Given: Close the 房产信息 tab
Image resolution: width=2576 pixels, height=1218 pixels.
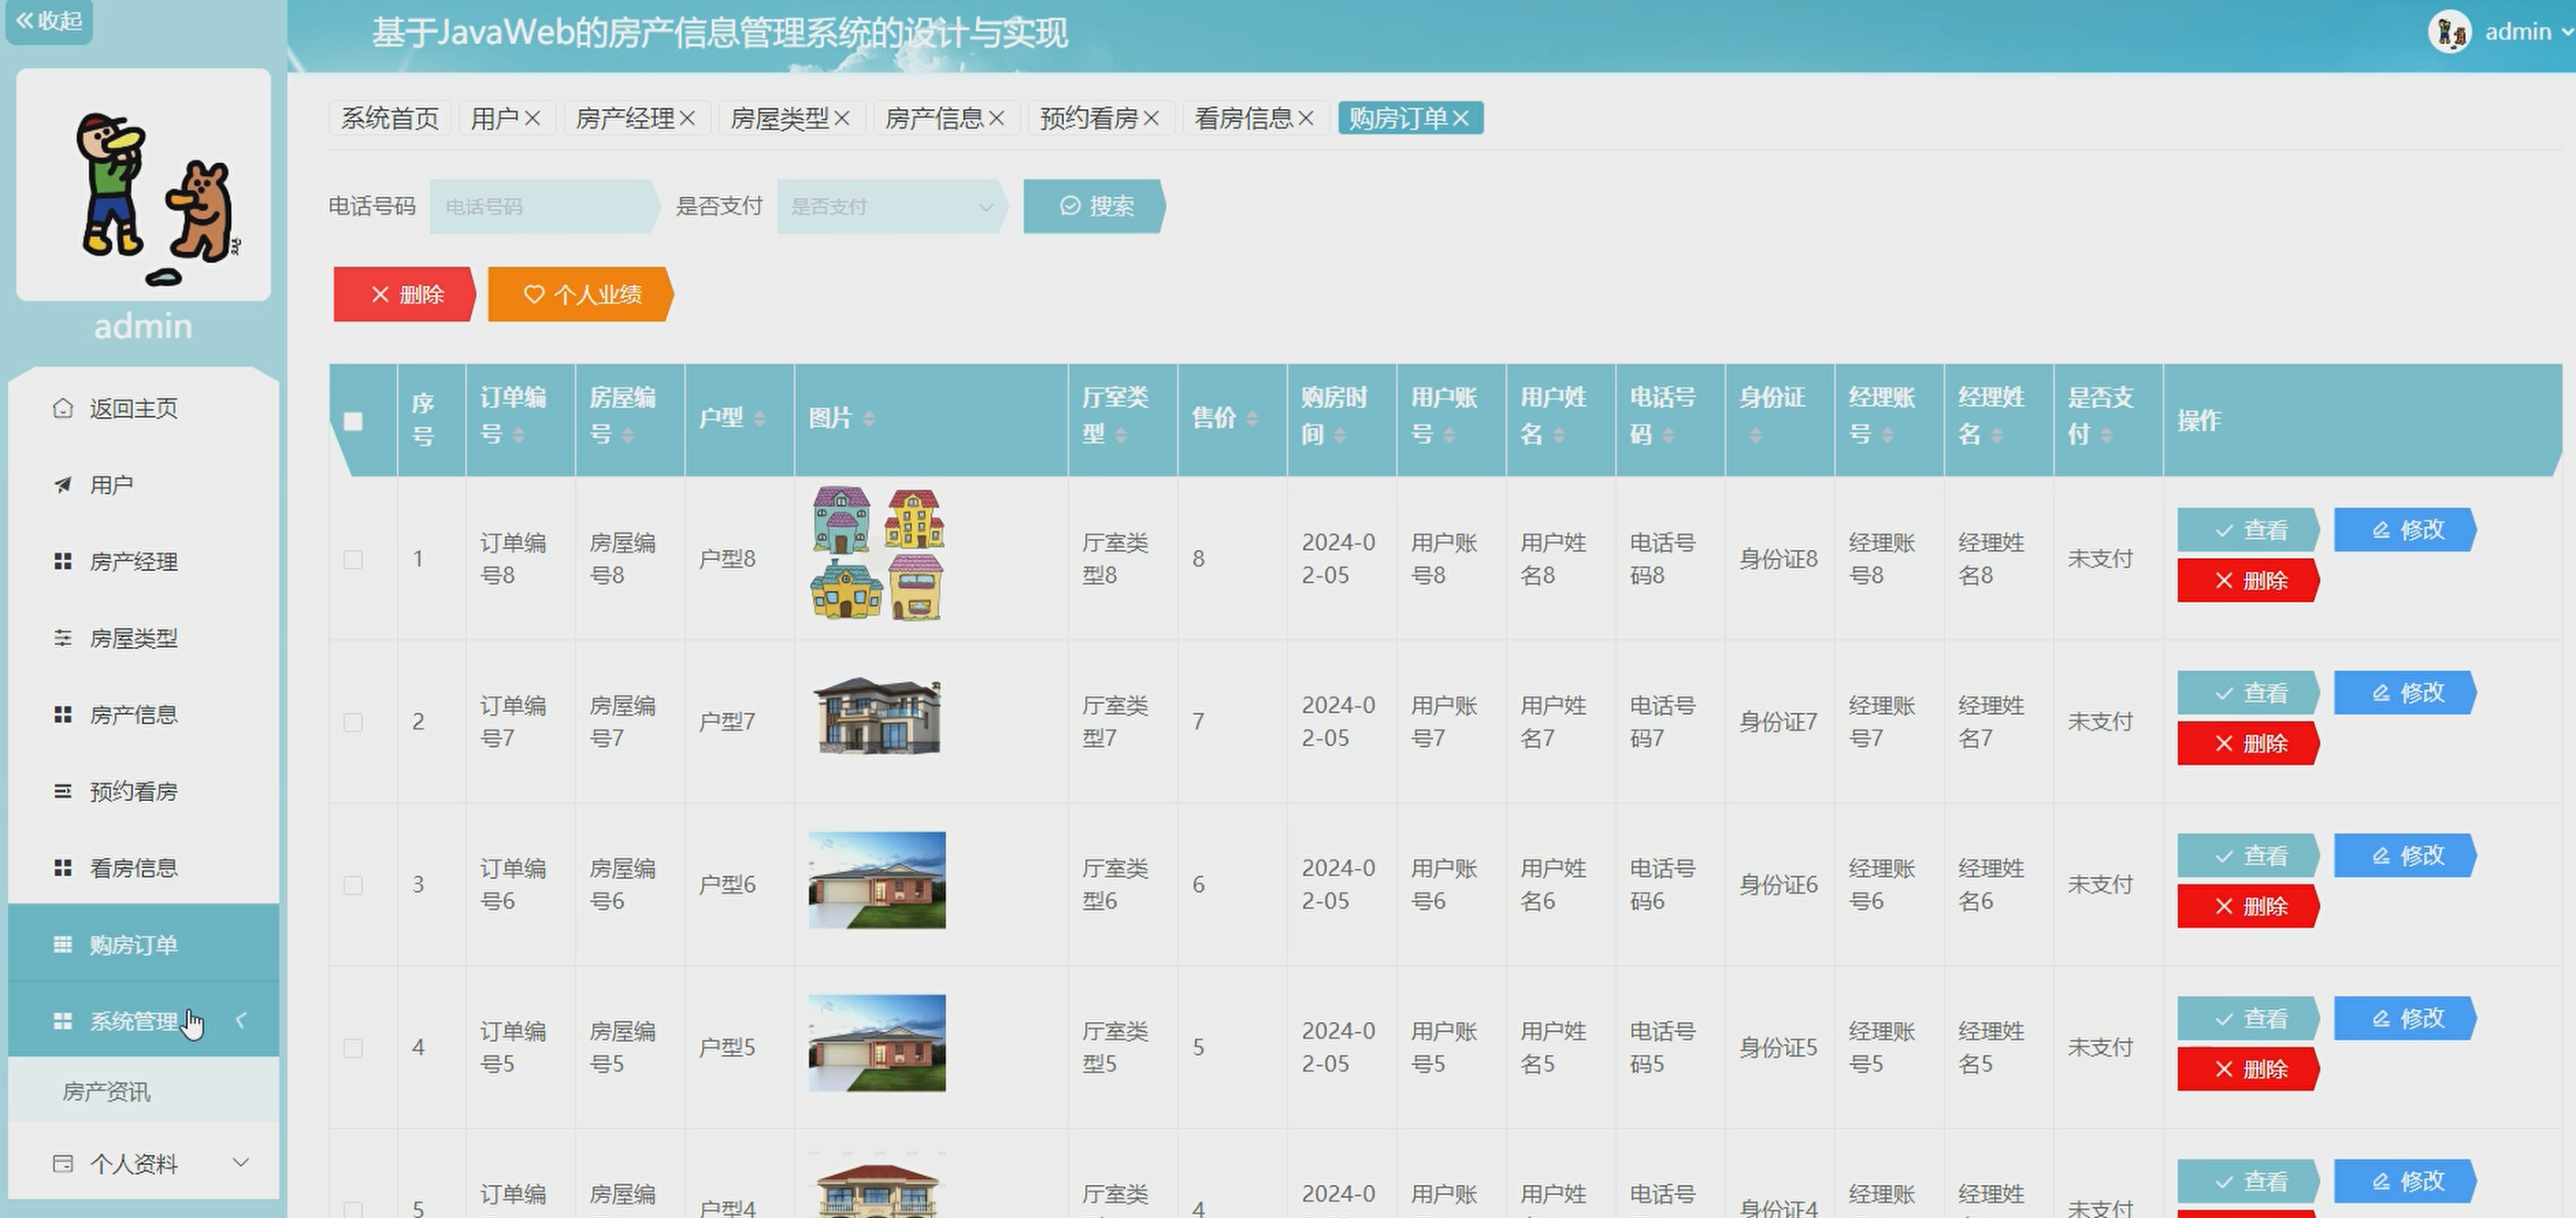Looking at the screenshot, I should (x=997, y=118).
